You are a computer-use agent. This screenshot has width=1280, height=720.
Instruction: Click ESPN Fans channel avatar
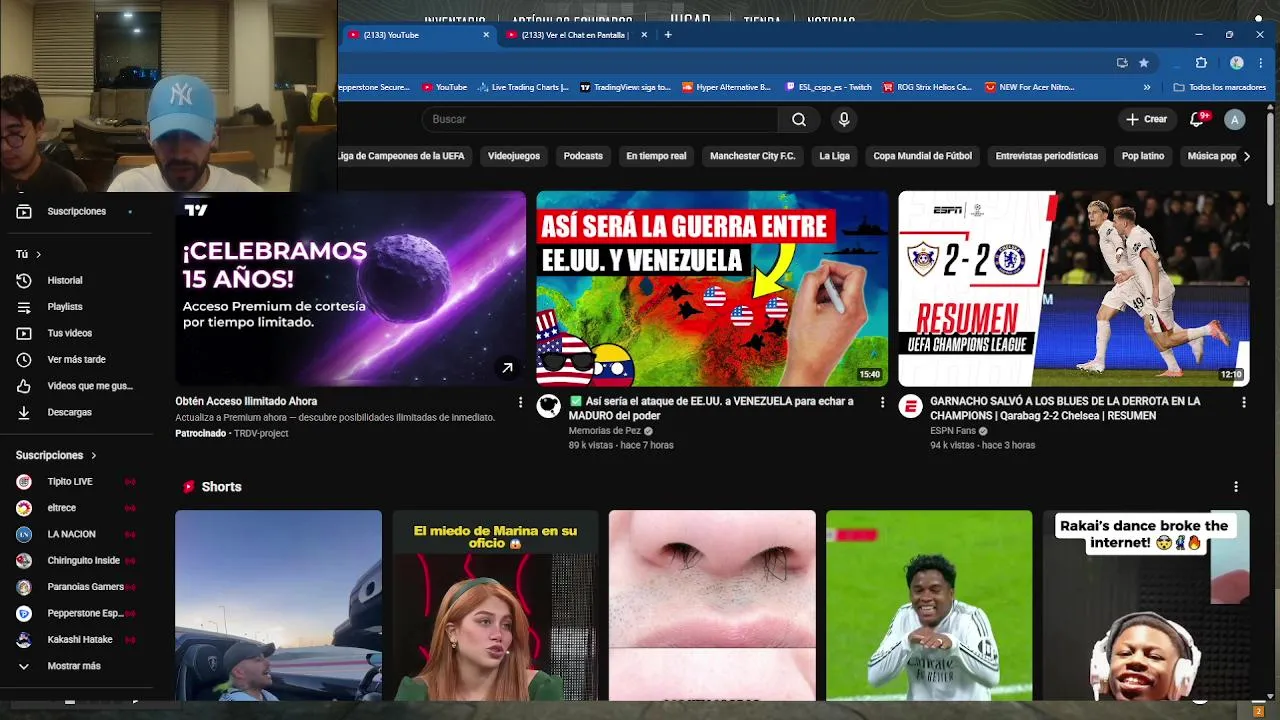tap(910, 406)
